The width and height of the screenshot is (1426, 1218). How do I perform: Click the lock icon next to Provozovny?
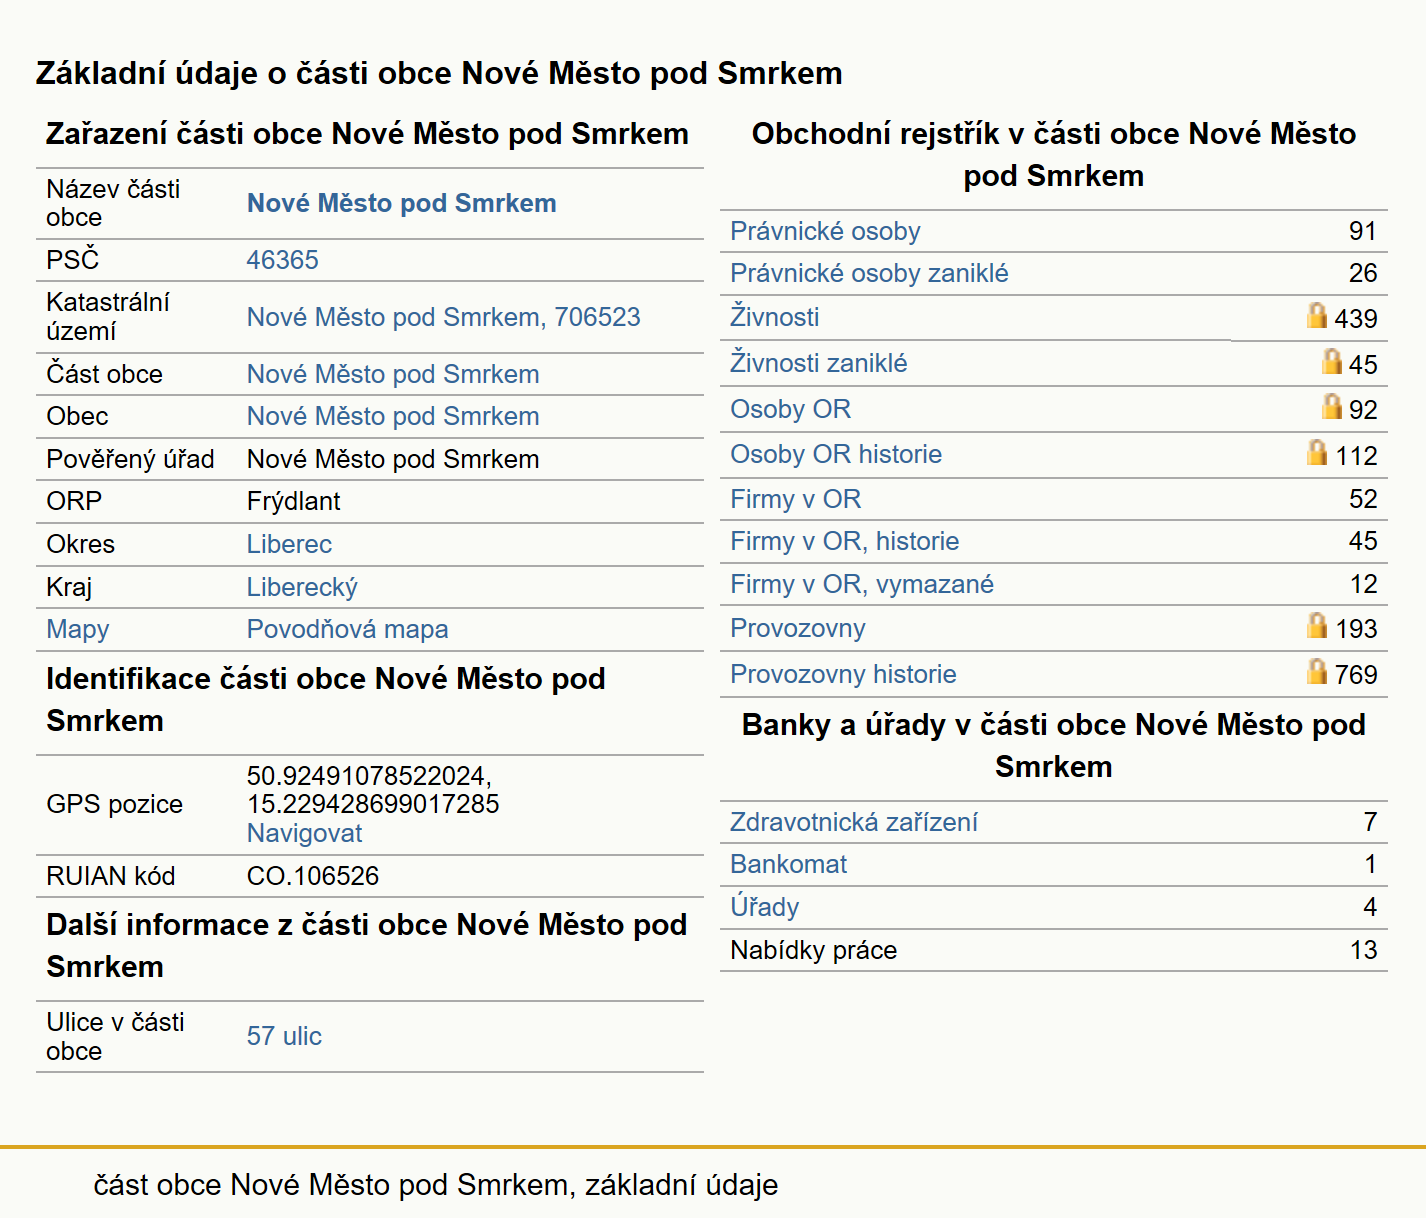pyautogui.click(x=1317, y=625)
